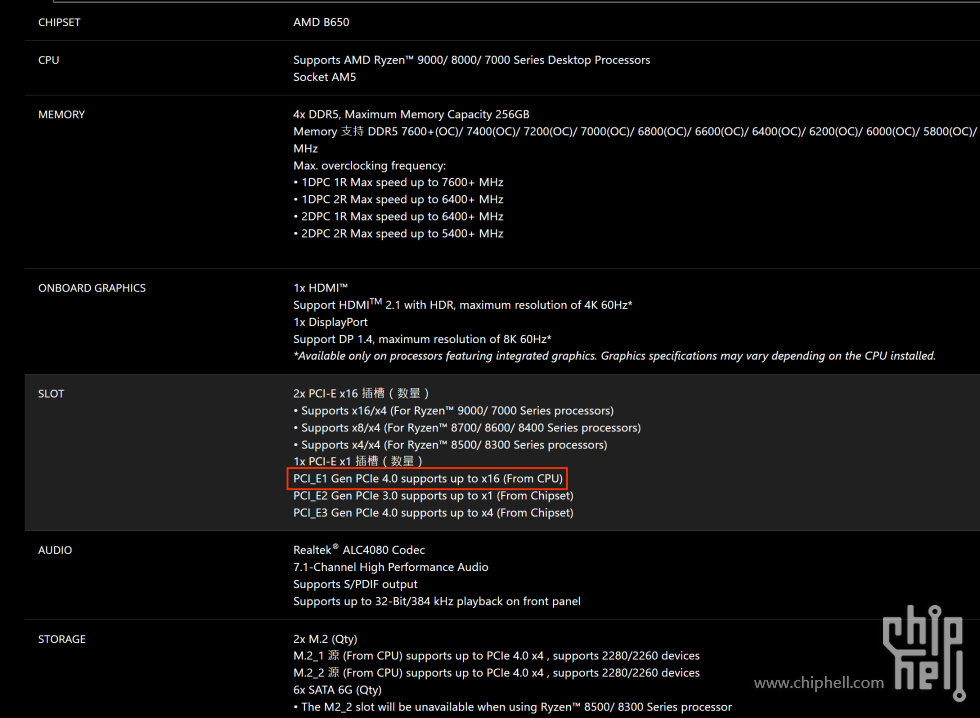Select the DDR5 7600+(OC) memory speed line
Screen dimensions: 980x718
tap(634, 131)
